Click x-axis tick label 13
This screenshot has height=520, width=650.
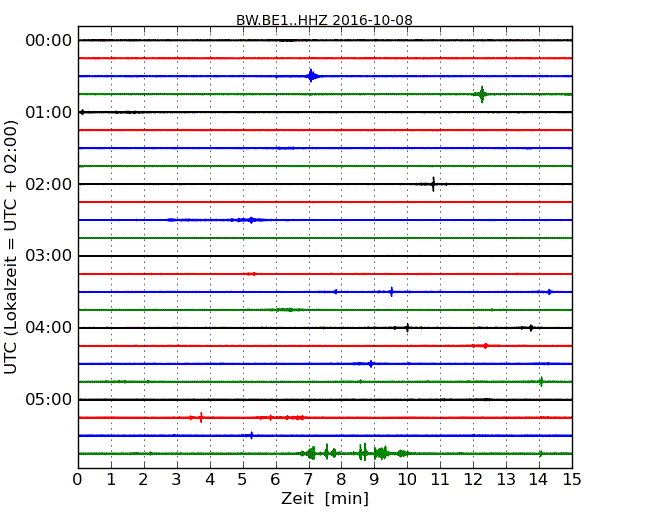click(x=506, y=479)
